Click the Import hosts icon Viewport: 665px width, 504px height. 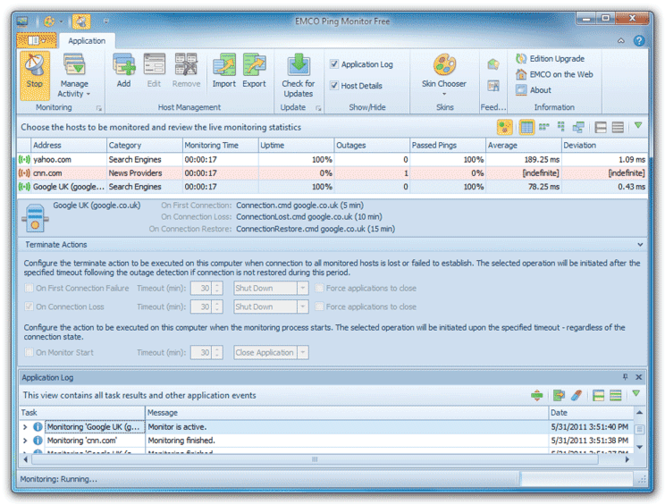point(224,70)
